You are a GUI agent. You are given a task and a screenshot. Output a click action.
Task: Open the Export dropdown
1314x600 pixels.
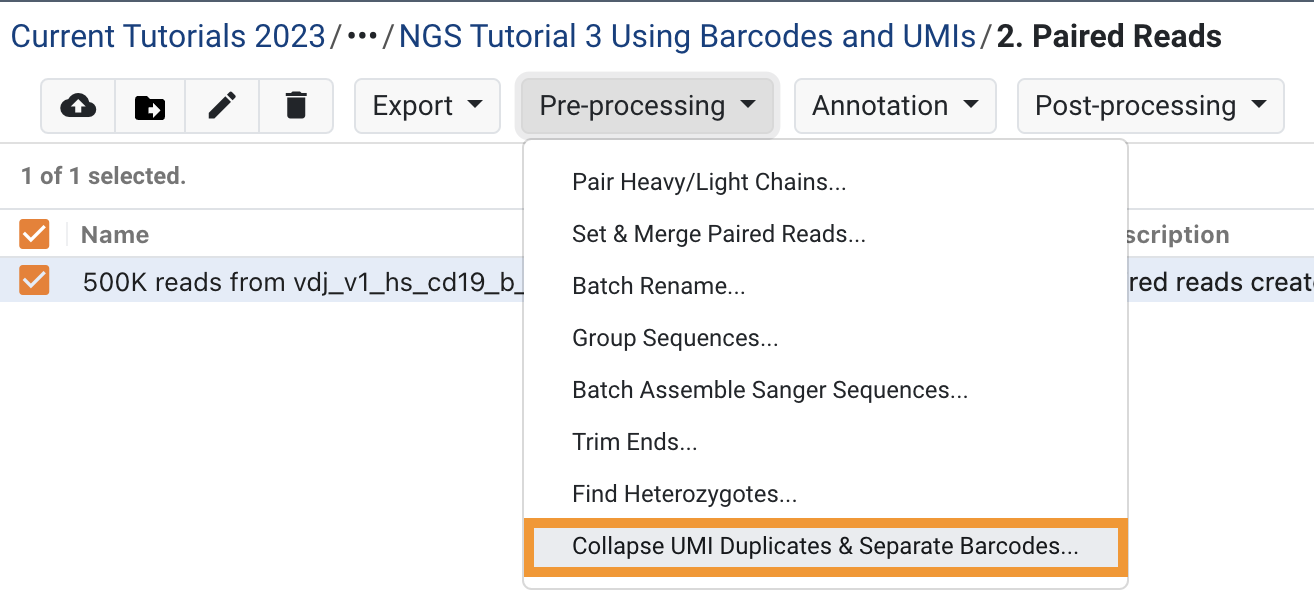click(427, 105)
